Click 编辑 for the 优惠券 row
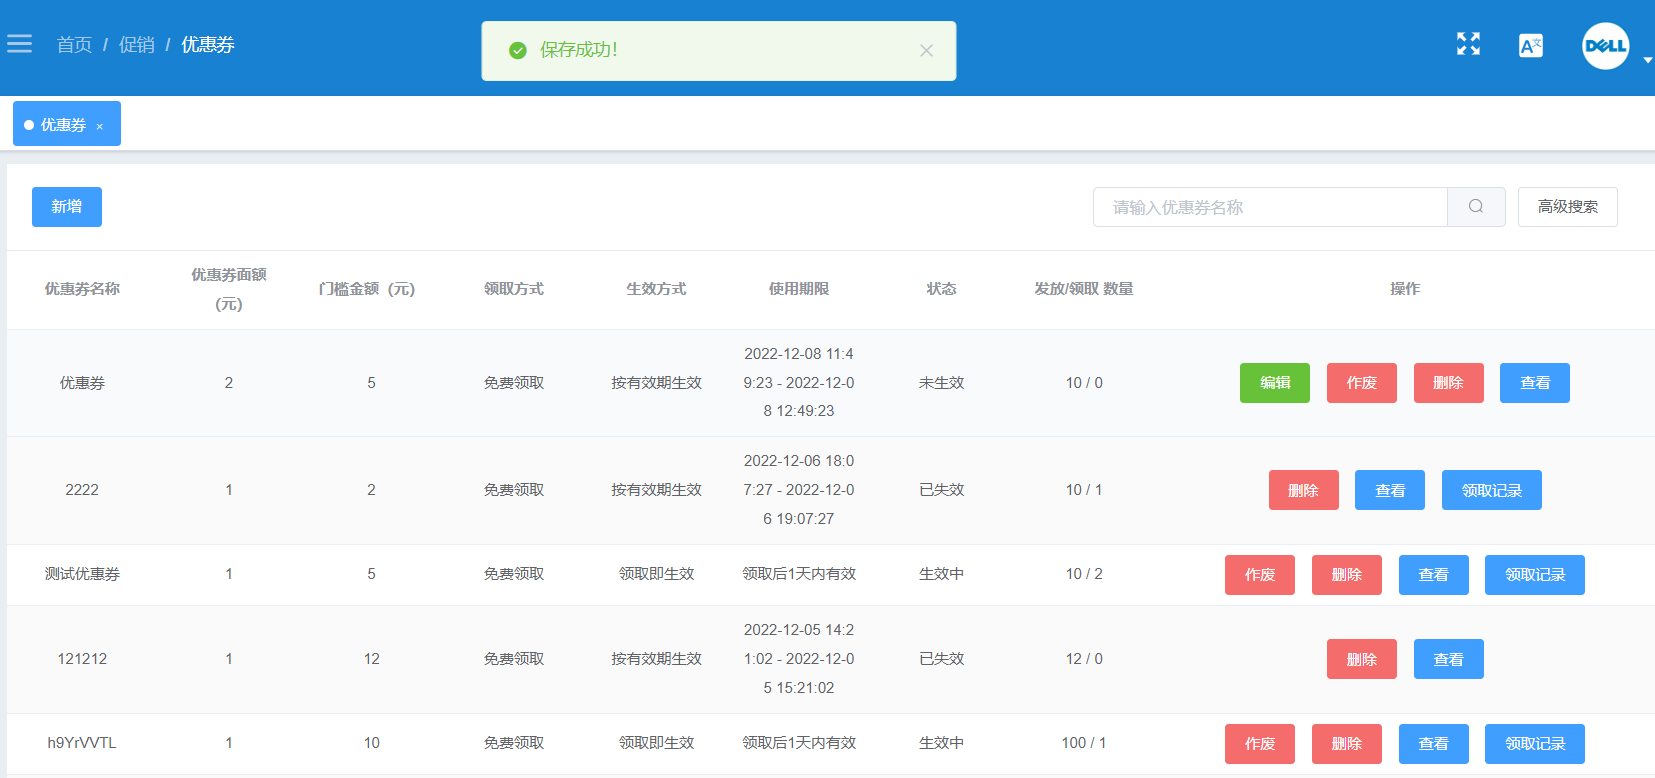Image resolution: width=1655 pixels, height=778 pixels. [x=1275, y=383]
